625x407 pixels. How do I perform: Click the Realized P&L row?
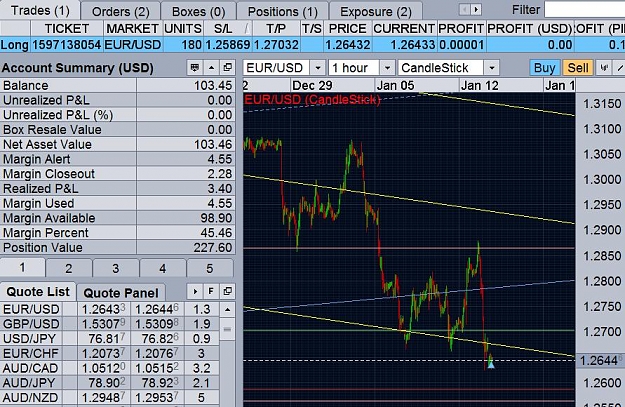click(x=118, y=189)
